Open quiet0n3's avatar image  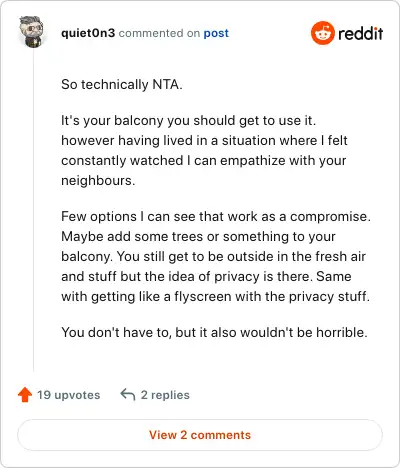tap(32, 32)
